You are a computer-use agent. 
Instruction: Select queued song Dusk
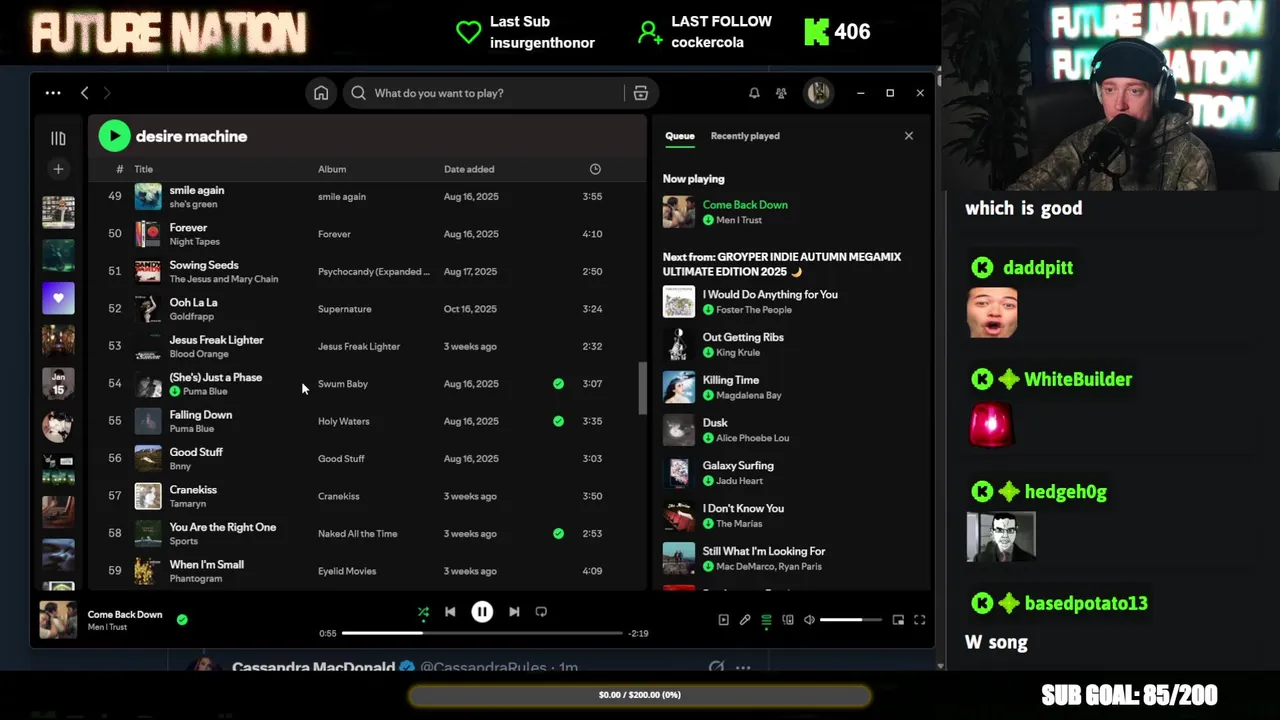790,430
